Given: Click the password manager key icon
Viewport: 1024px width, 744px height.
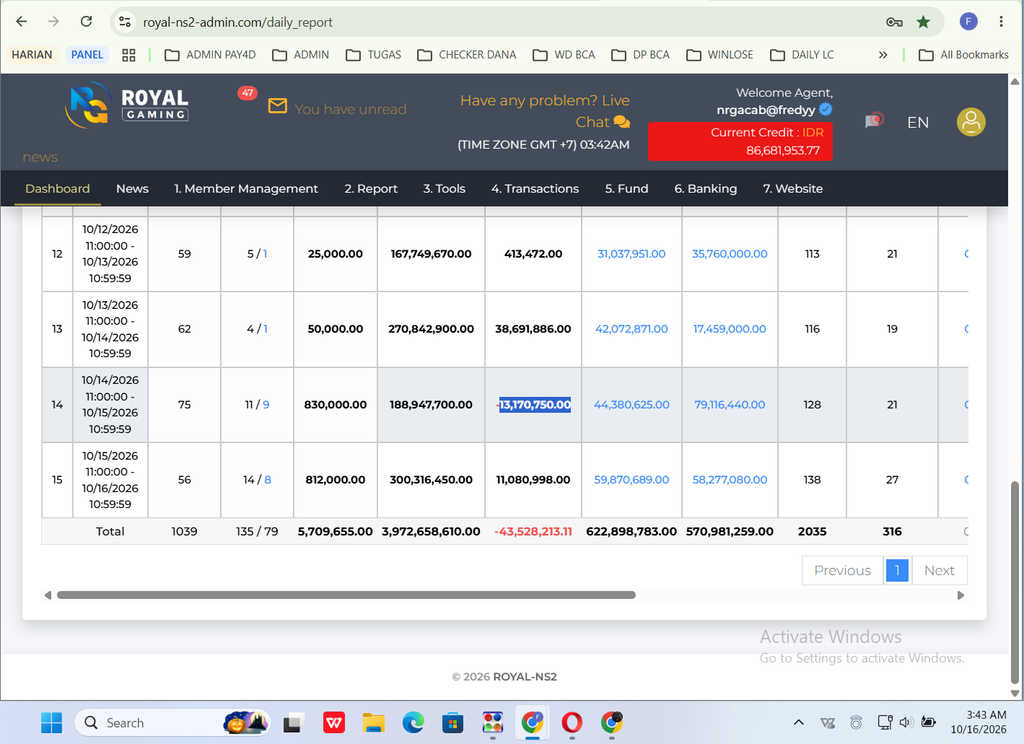Looking at the screenshot, I should (894, 22).
